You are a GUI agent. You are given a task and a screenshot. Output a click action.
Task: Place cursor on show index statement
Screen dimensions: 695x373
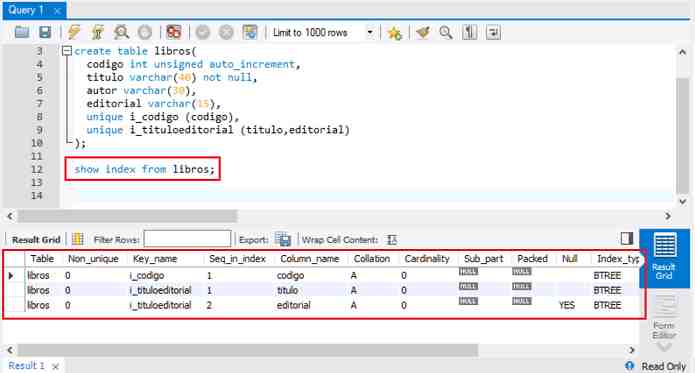click(x=144, y=169)
